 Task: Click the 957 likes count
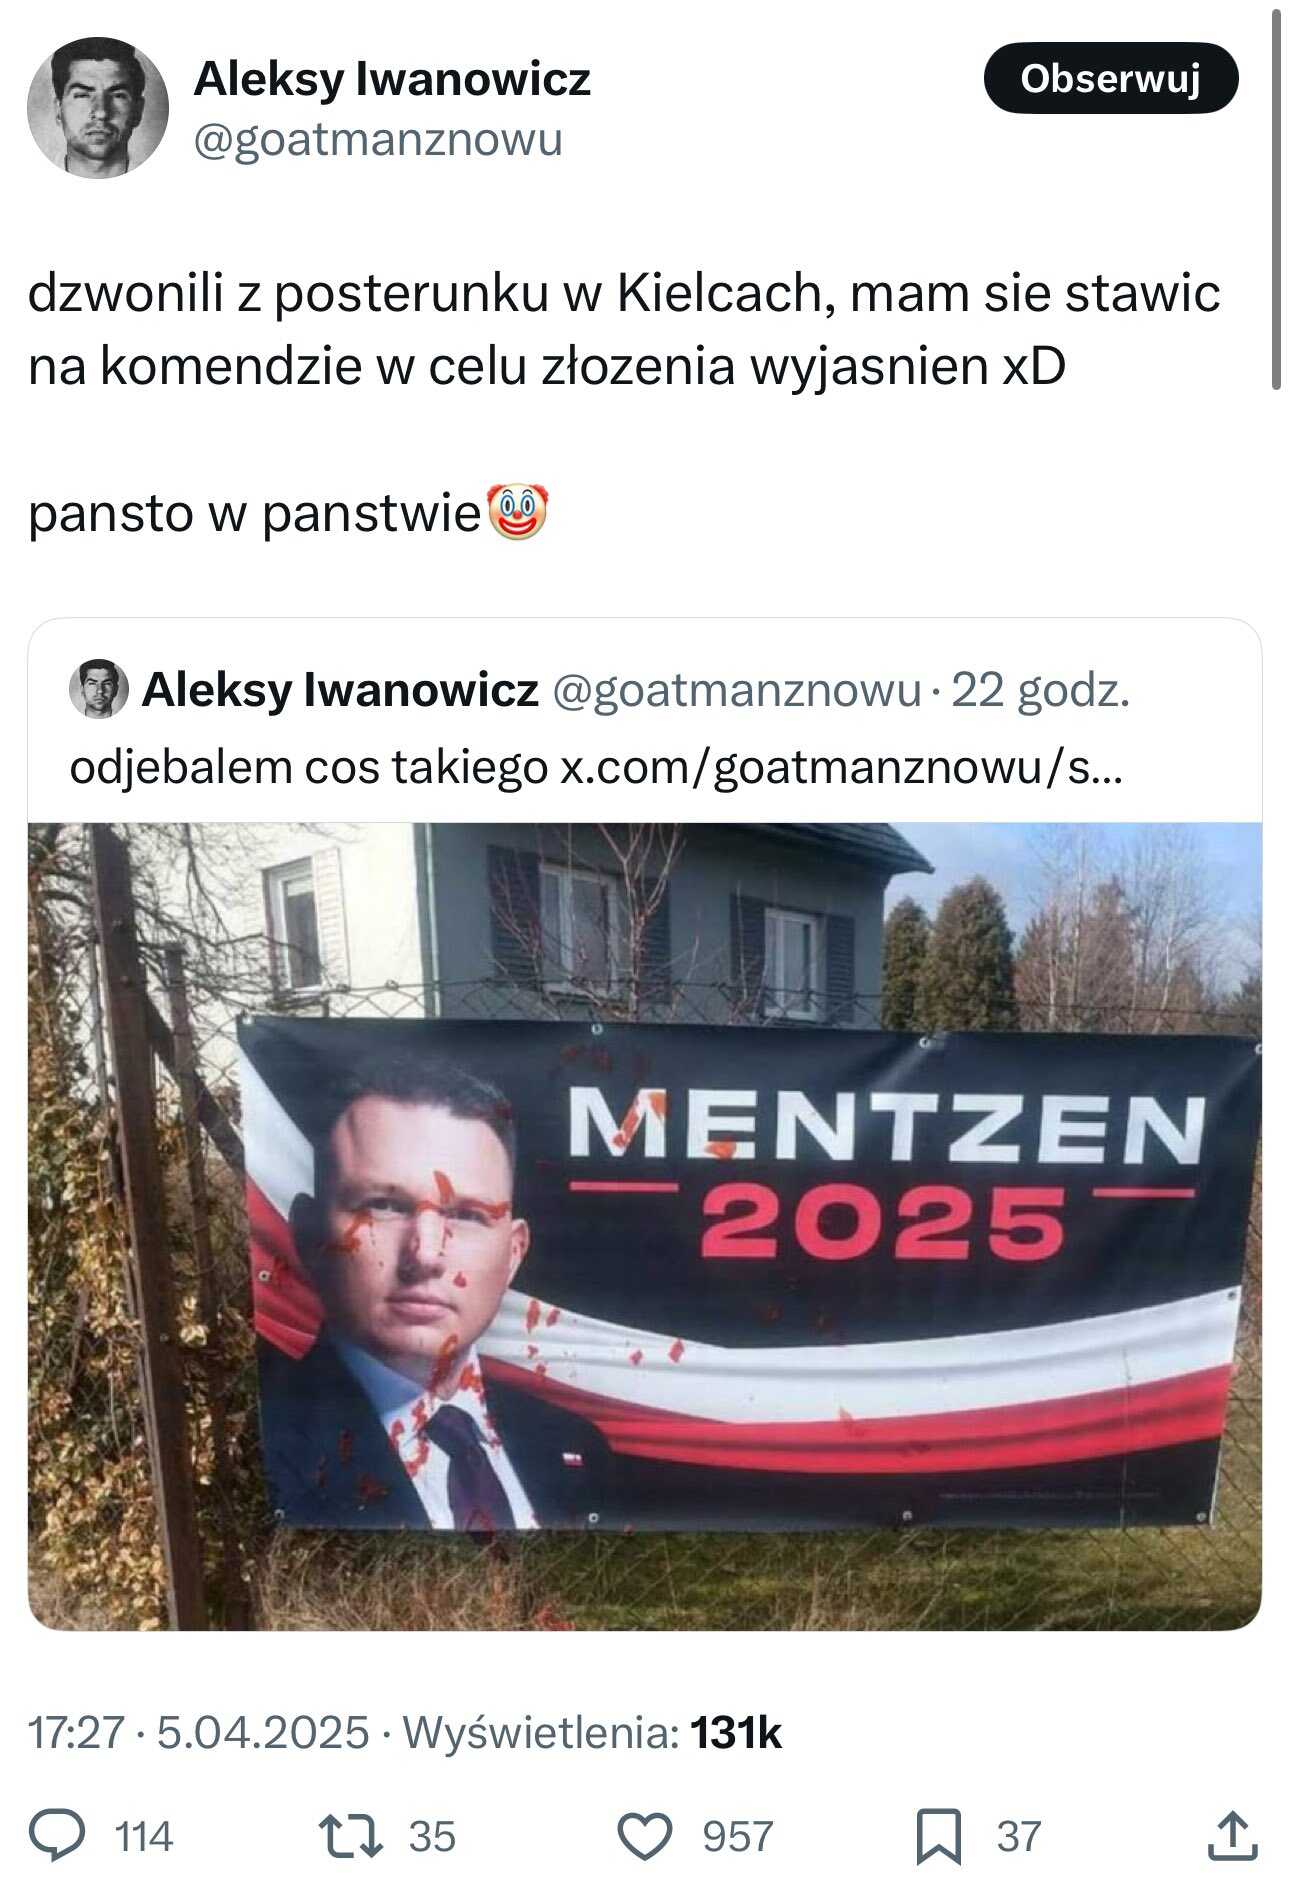click(738, 1837)
